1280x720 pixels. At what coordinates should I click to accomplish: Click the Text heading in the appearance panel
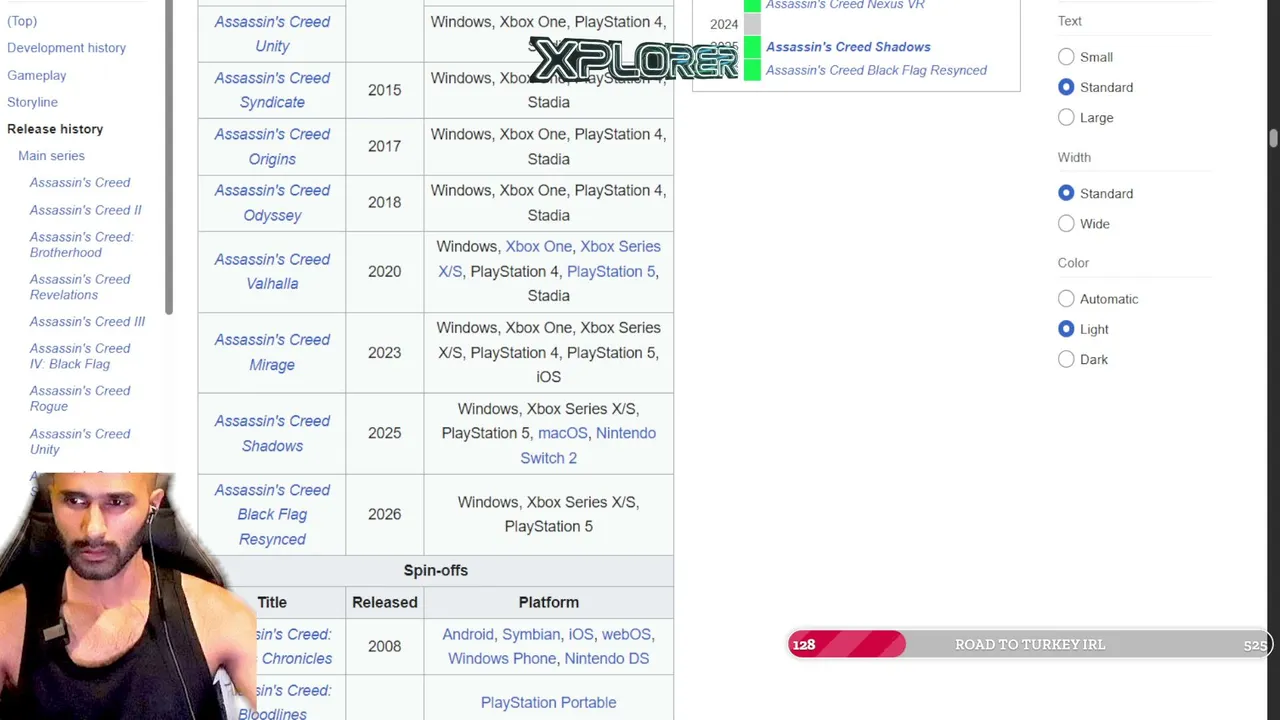pyautogui.click(x=1070, y=21)
